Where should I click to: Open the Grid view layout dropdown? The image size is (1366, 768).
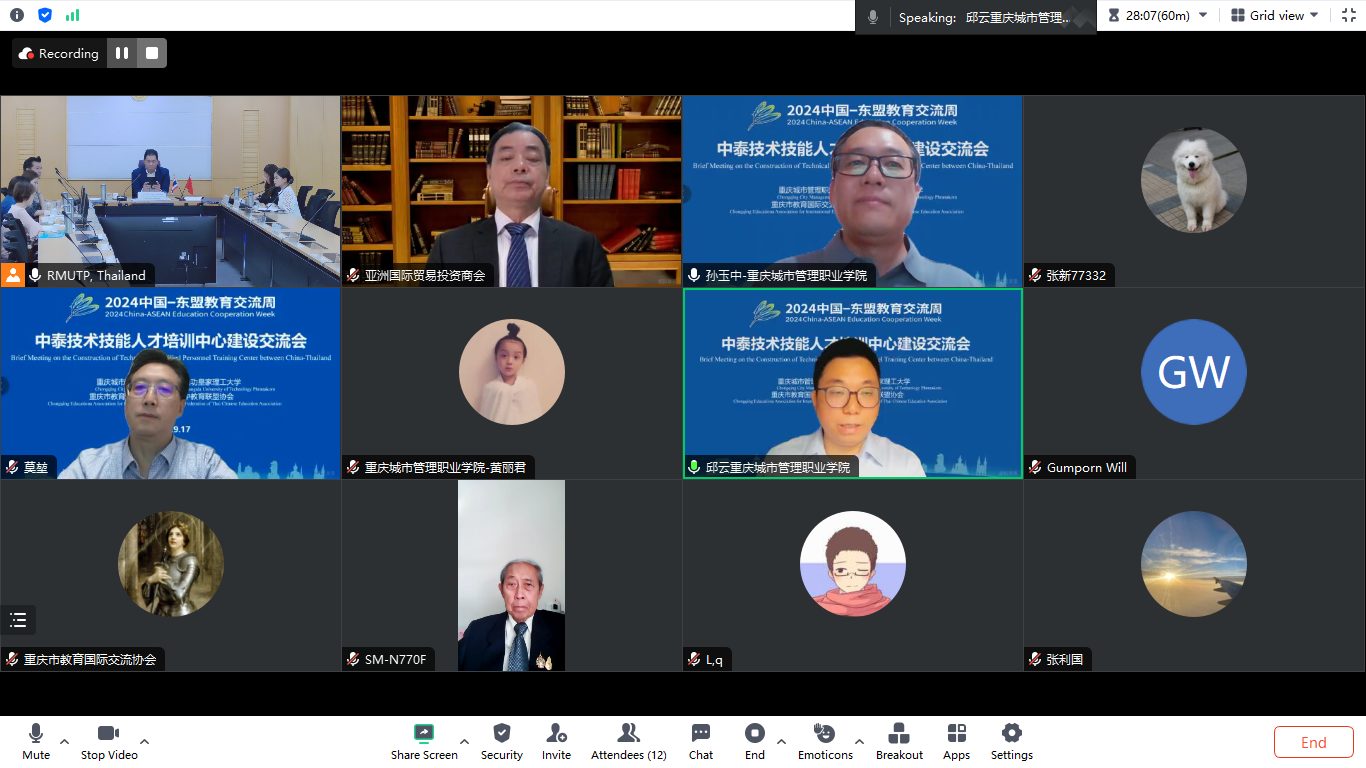click(1276, 15)
